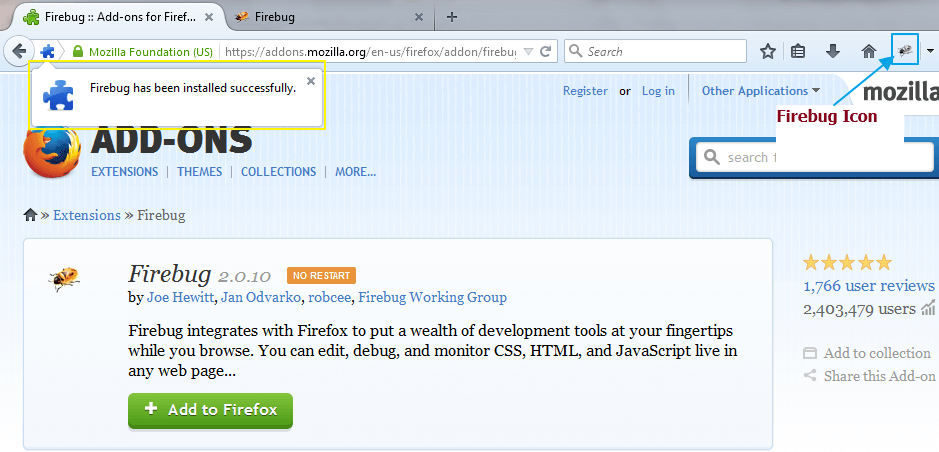Click the Firebug bug icon in toolbar
Viewport: 939px width, 452px height.
[905, 51]
